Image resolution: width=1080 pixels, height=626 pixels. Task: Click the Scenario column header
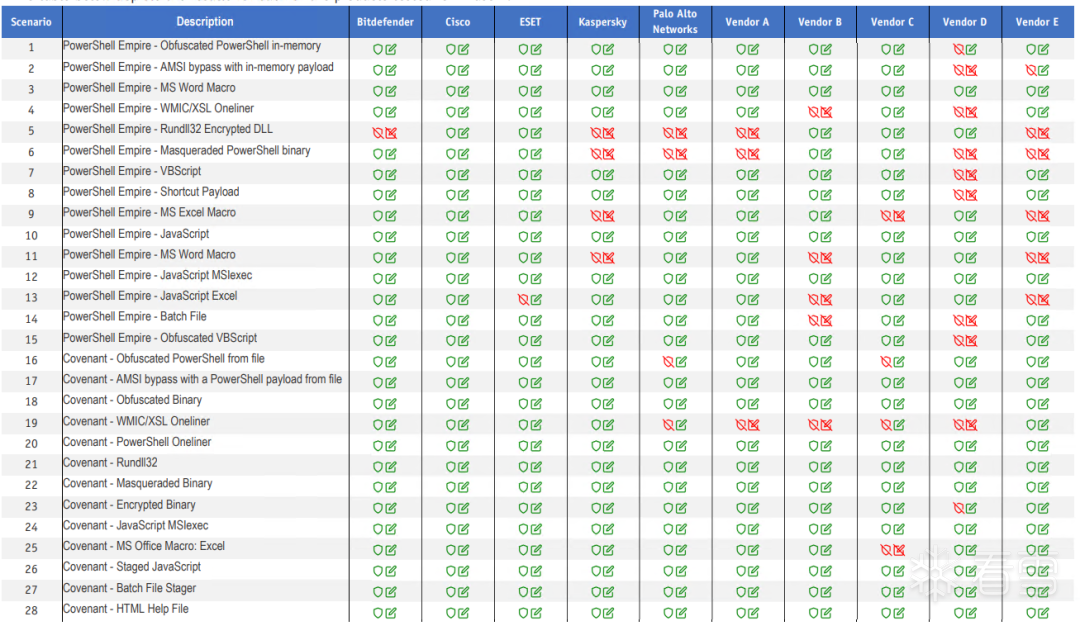(x=31, y=22)
